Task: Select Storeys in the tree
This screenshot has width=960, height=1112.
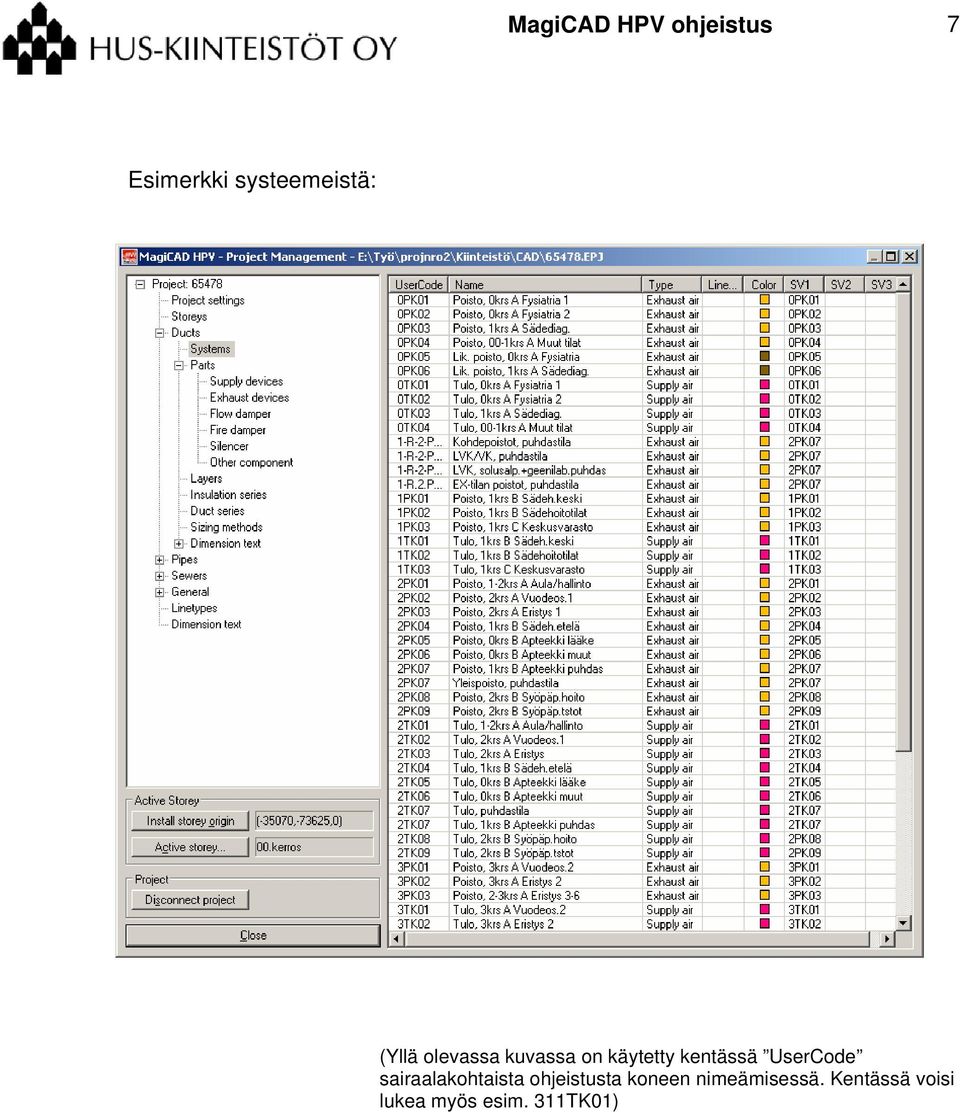Action: pos(189,316)
